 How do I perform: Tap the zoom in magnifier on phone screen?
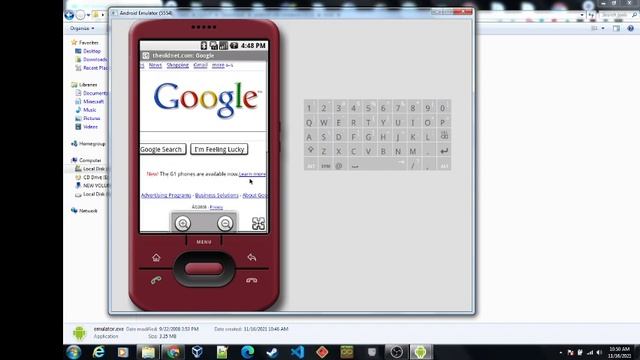(x=183, y=223)
